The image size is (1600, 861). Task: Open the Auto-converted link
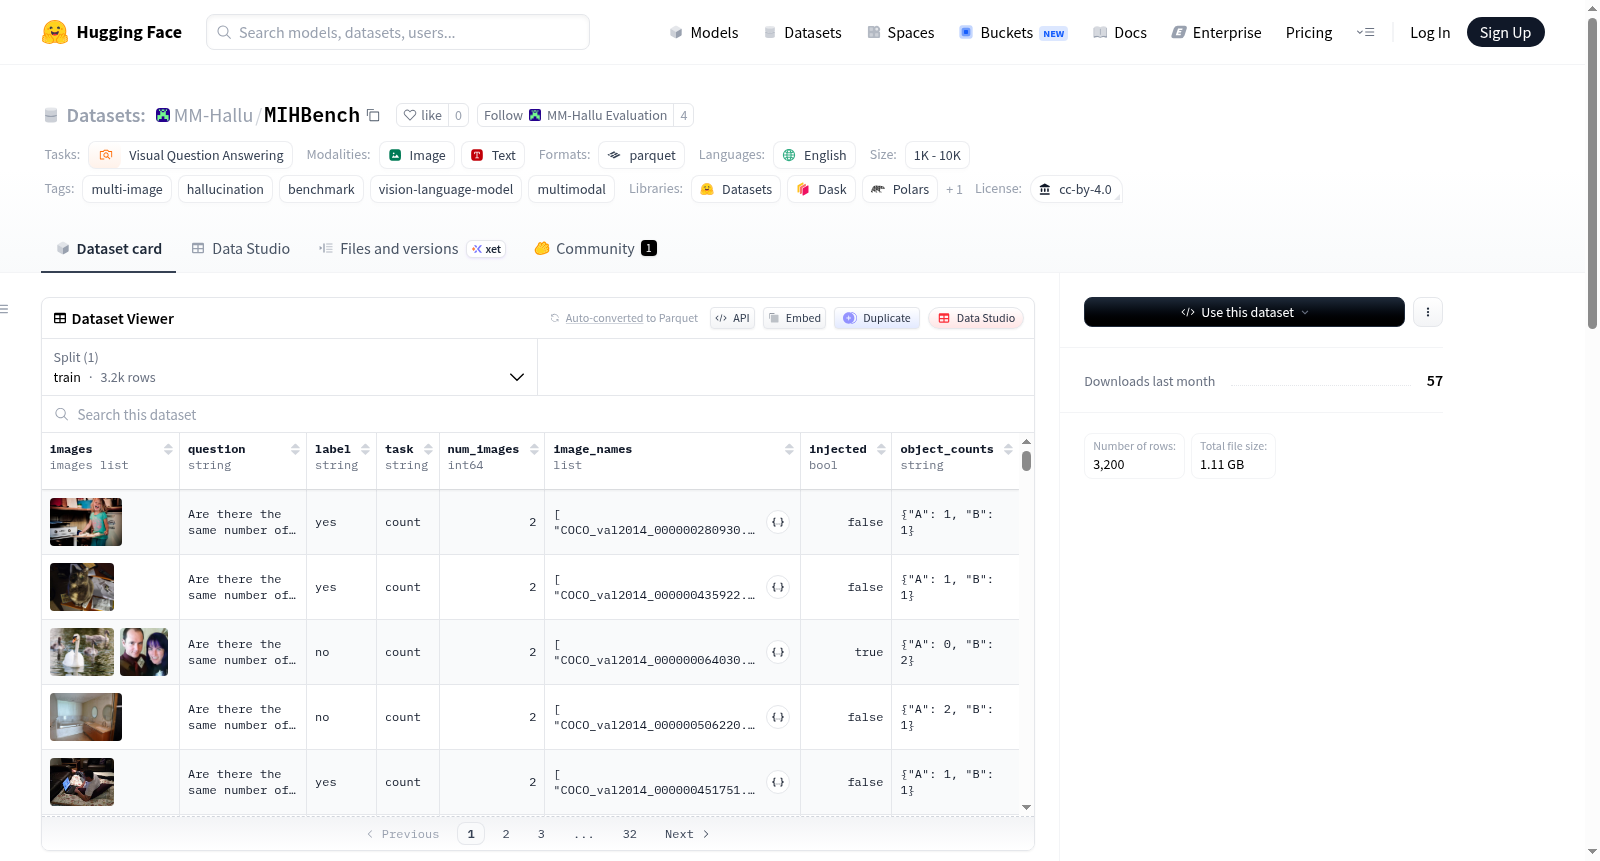[604, 318]
